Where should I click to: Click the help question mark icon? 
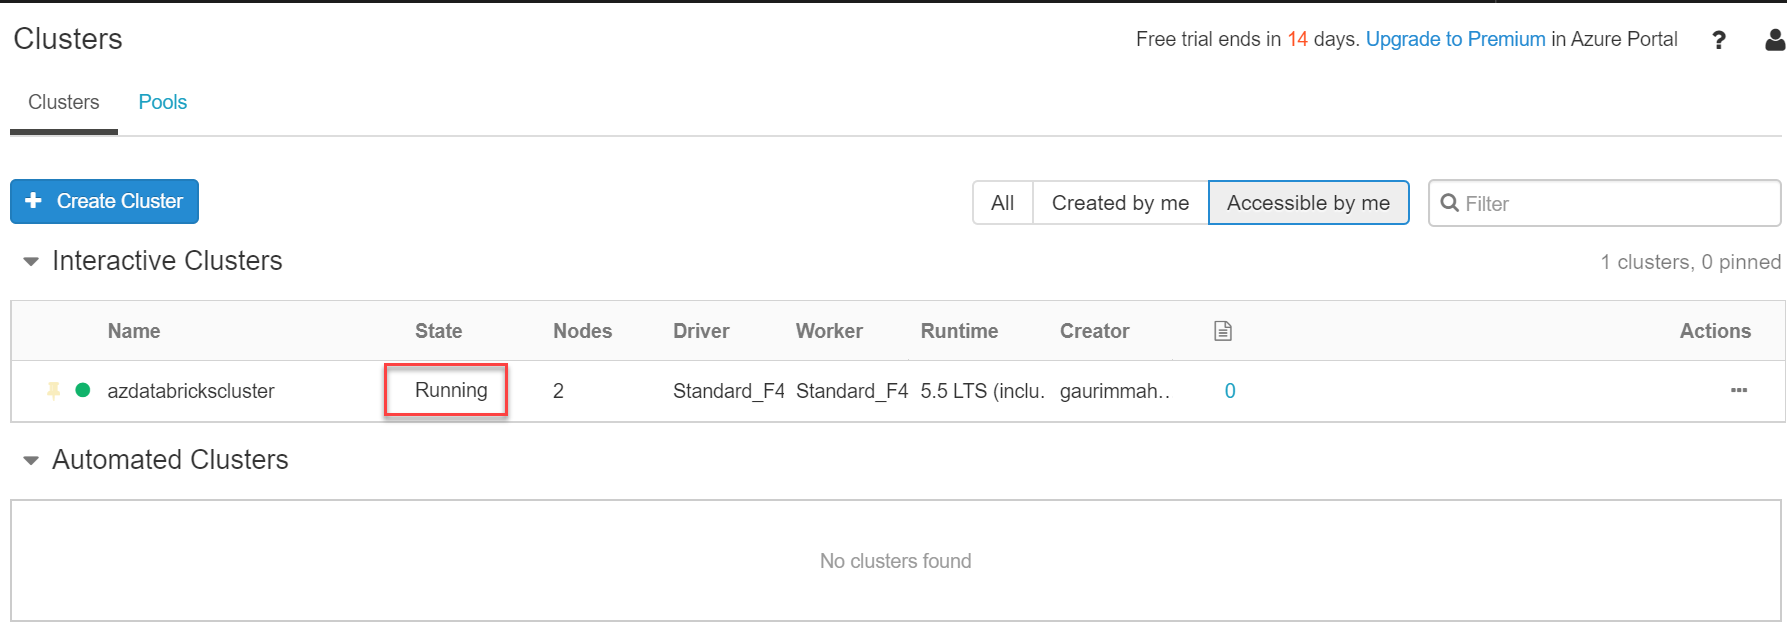tap(1718, 40)
